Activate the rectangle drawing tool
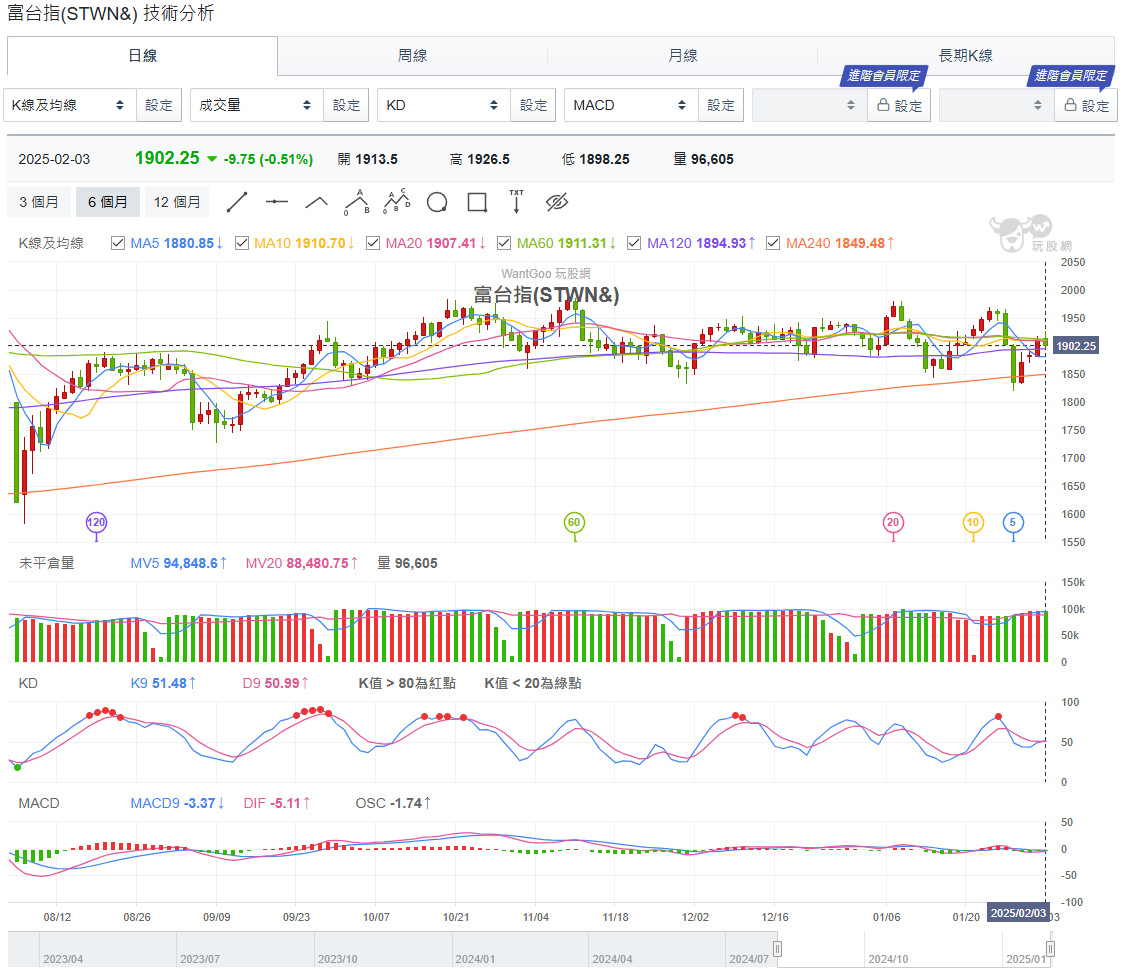1137x969 pixels. click(477, 203)
